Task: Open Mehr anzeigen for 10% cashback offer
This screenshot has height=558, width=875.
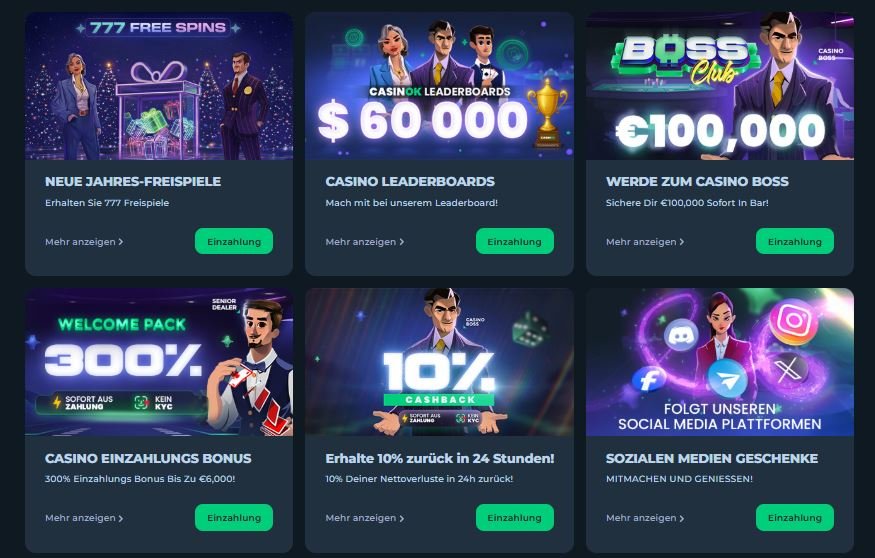Action: pos(364,518)
